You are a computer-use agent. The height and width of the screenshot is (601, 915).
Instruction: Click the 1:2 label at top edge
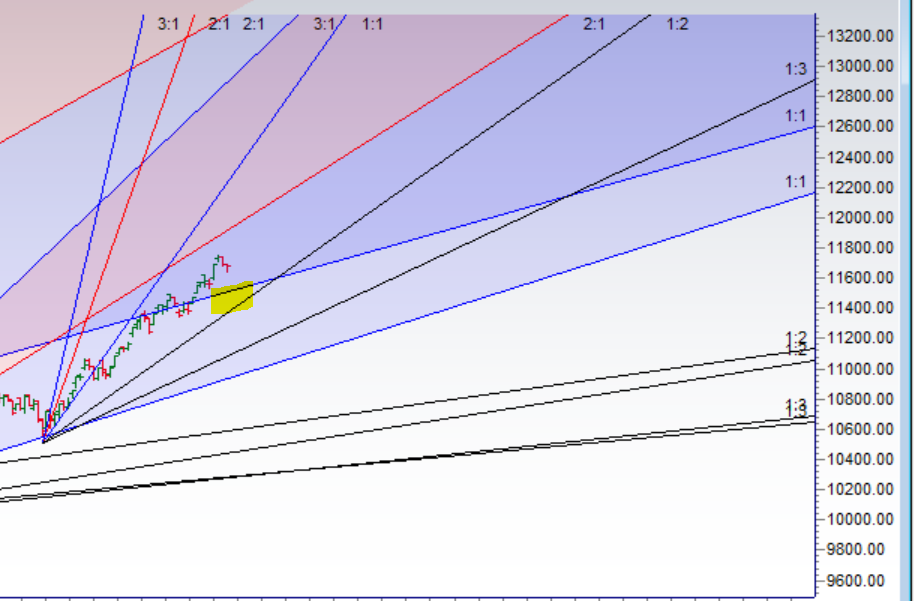coord(677,24)
